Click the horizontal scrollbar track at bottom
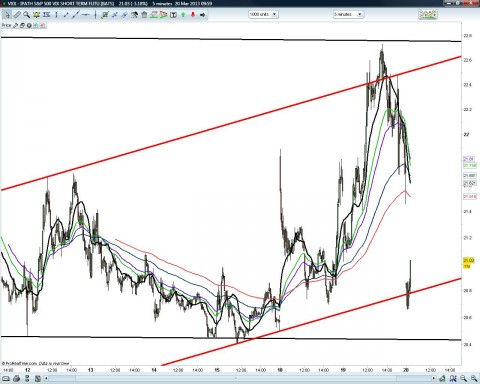The width and height of the screenshot is (480, 384). [x=239, y=378]
